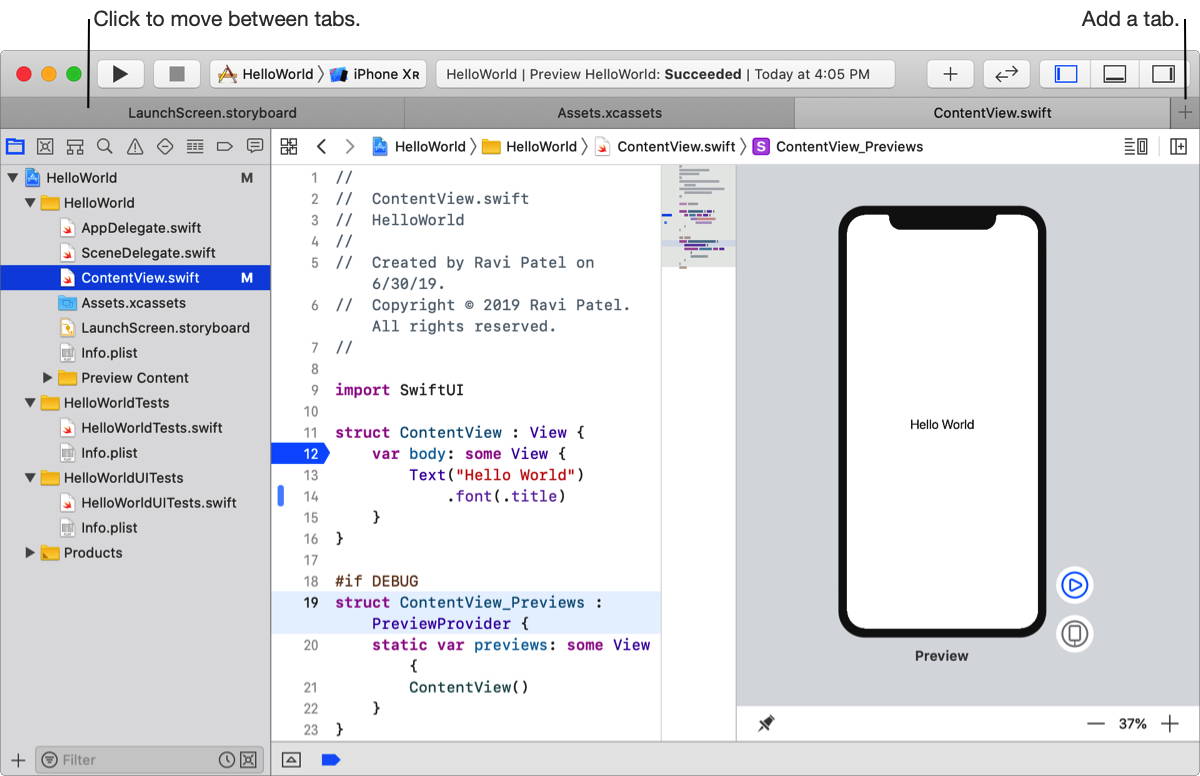Show the Project navigator folder icon
The height and width of the screenshot is (776, 1200).
[x=15, y=147]
